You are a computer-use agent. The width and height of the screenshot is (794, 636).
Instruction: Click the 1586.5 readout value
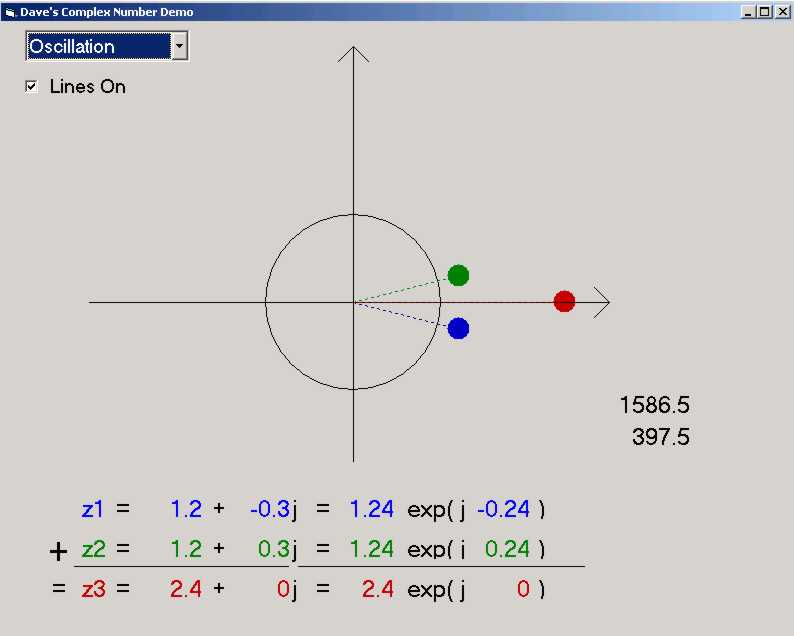click(x=654, y=405)
